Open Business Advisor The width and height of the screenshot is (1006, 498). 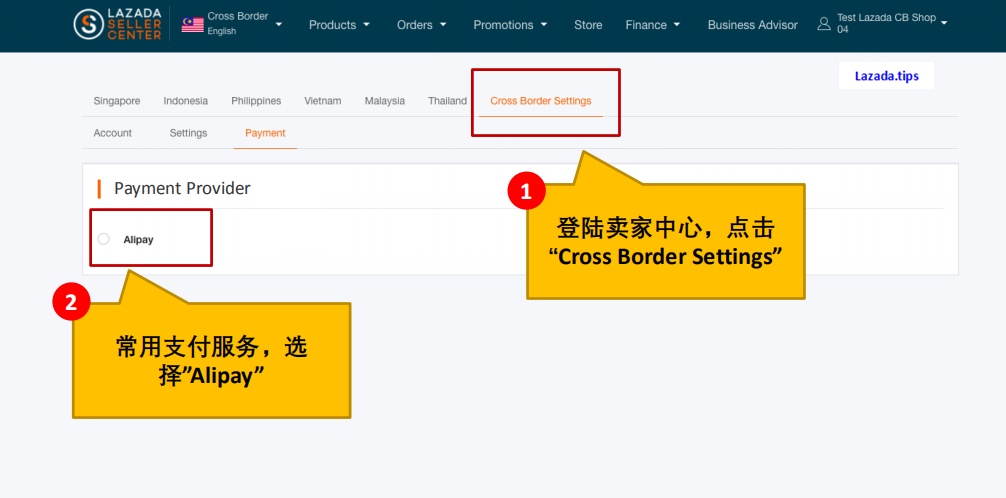752,25
